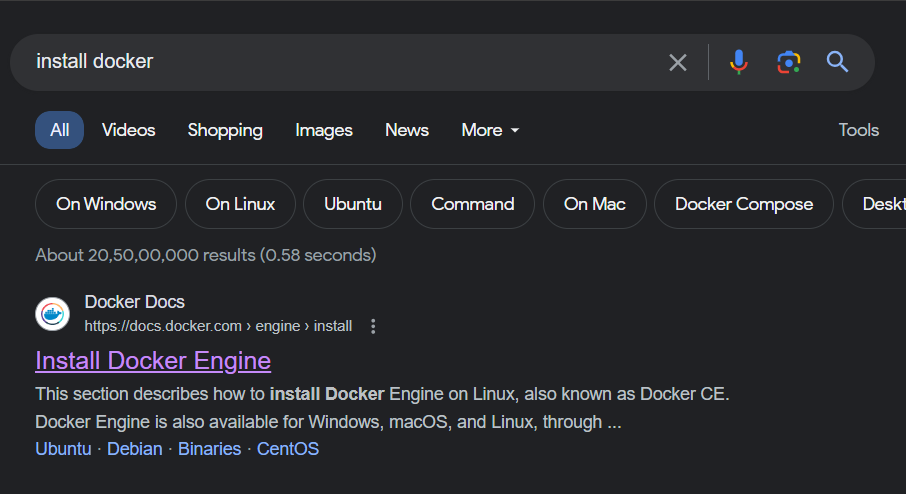
Task: Filter results with the On Linux chip
Action: pos(240,204)
